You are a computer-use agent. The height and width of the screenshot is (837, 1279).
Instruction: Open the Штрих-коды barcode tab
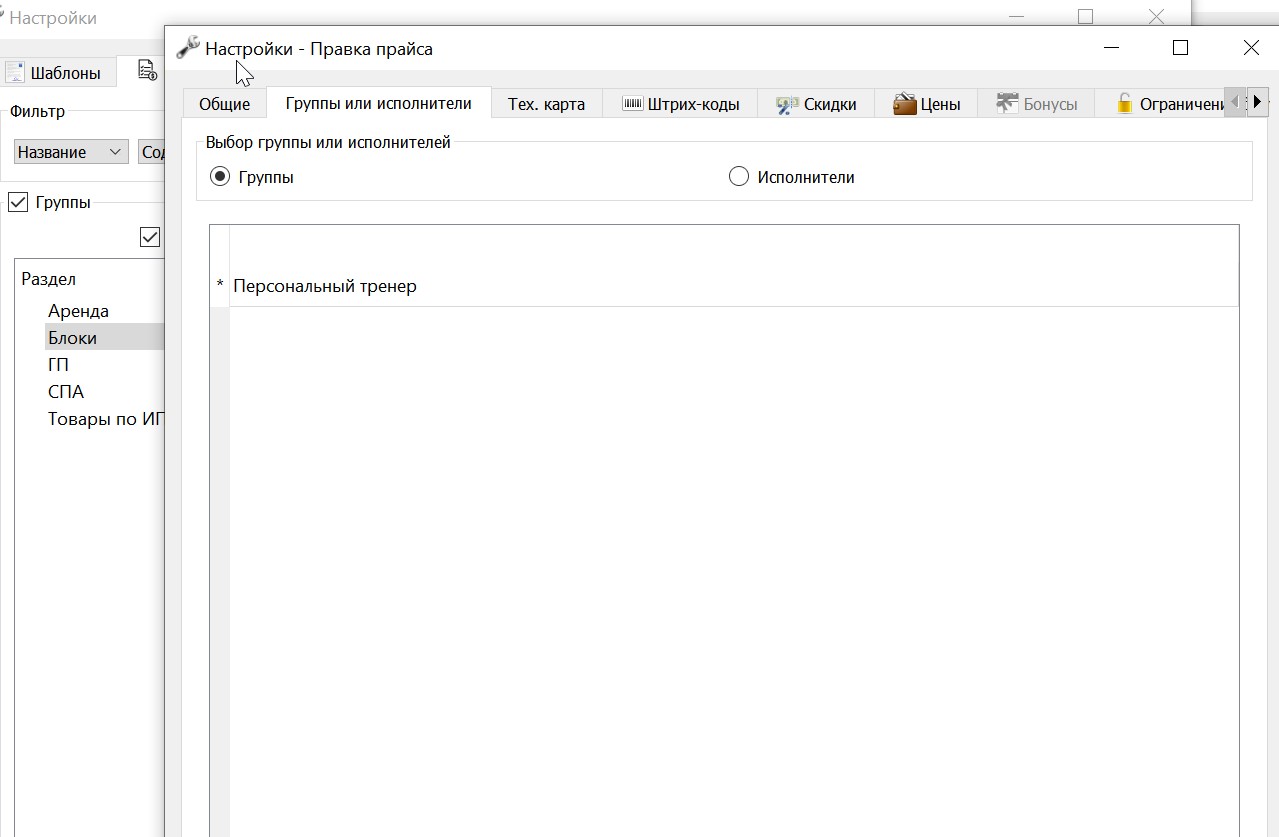[x=680, y=104]
